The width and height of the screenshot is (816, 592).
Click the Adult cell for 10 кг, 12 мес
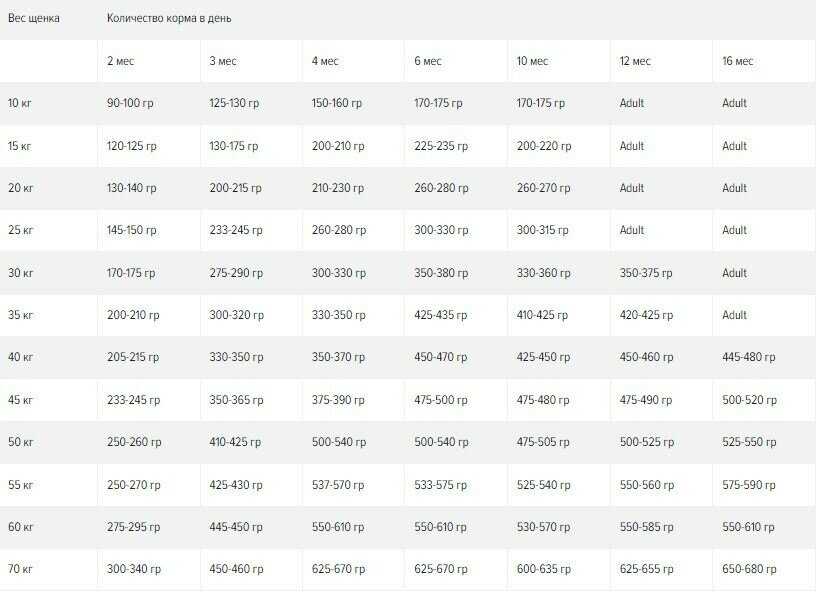[x=632, y=103]
